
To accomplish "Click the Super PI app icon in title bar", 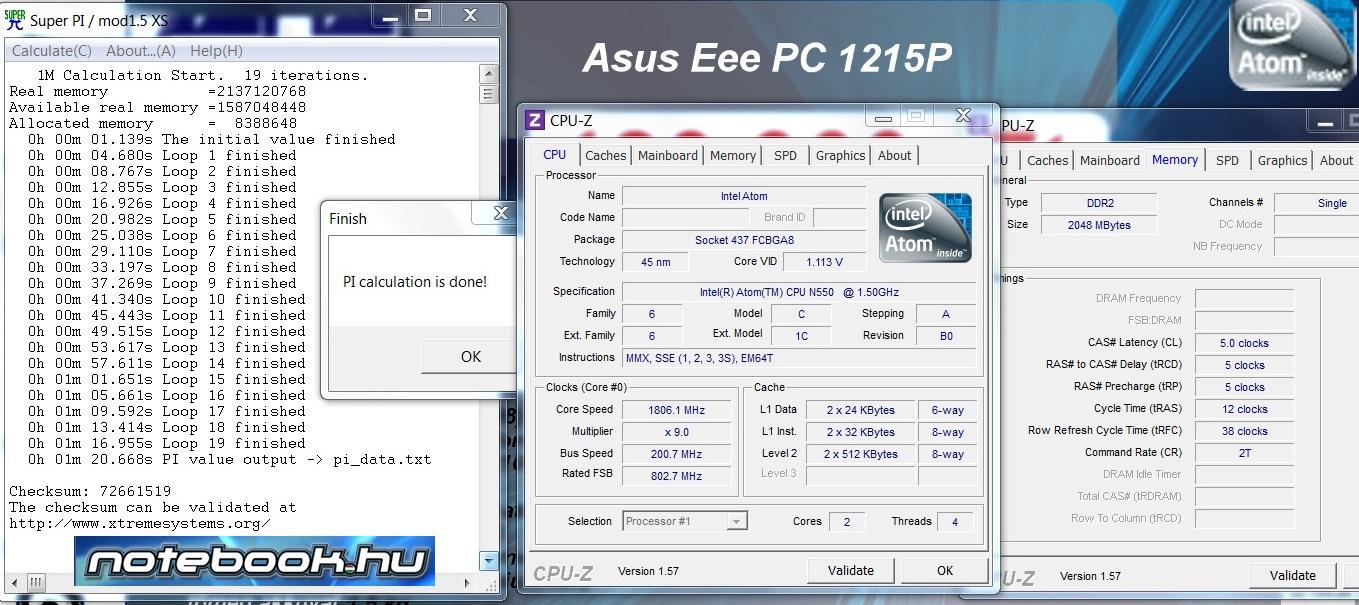I will point(15,19).
